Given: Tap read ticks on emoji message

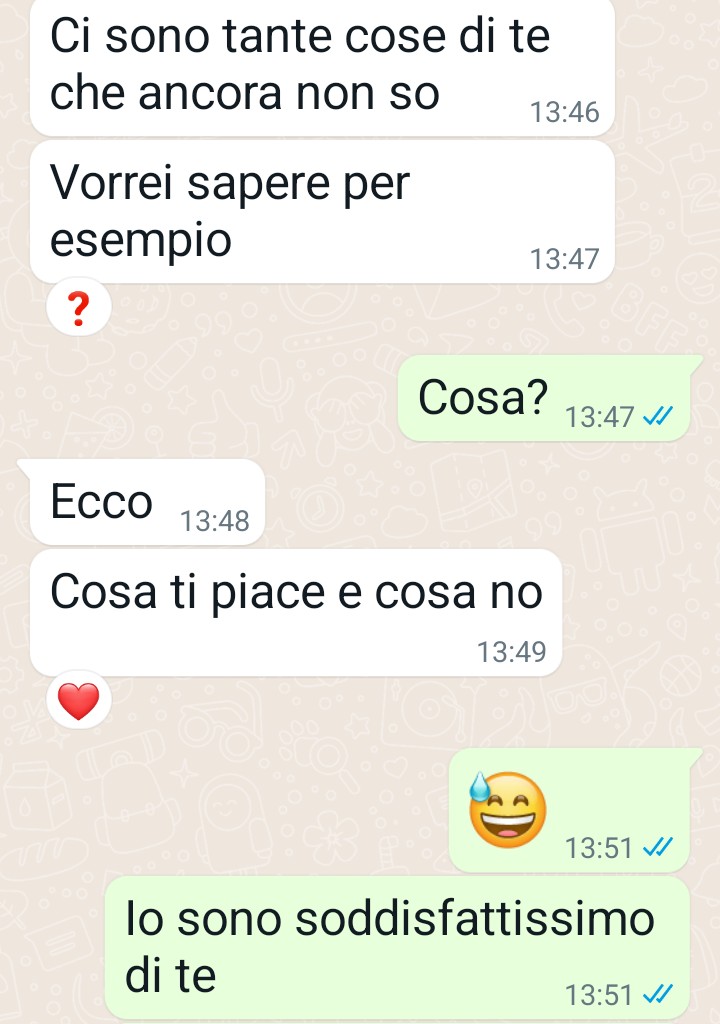Looking at the screenshot, I should tap(657, 847).
